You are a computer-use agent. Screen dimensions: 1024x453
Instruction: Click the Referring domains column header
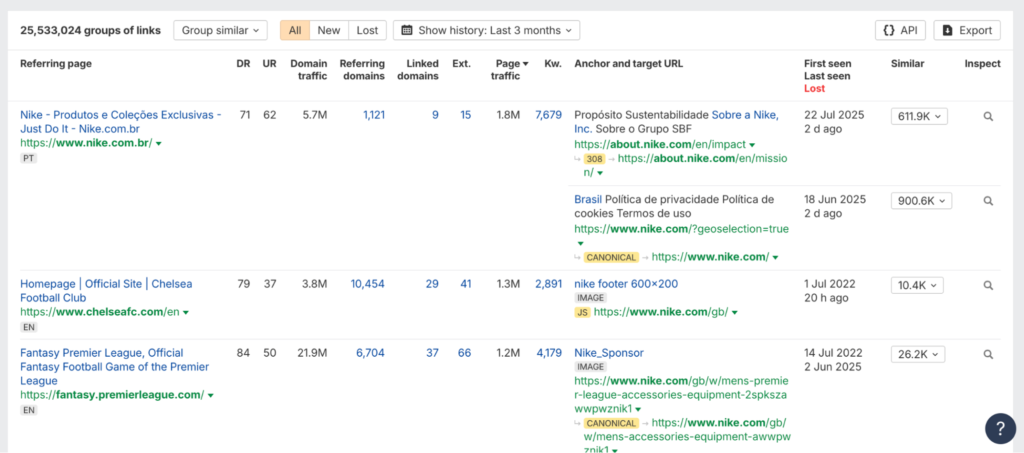click(362, 70)
